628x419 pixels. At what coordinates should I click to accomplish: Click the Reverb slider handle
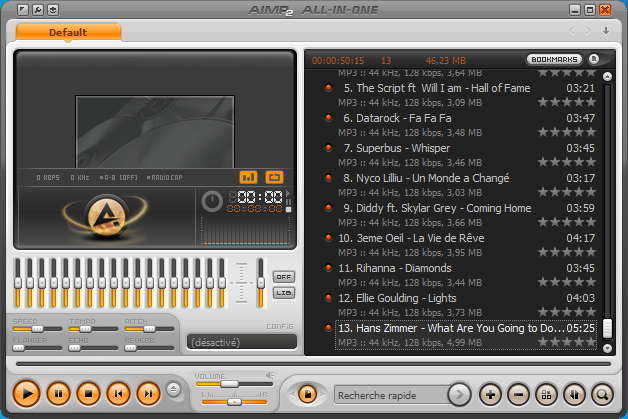(x=131, y=348)
